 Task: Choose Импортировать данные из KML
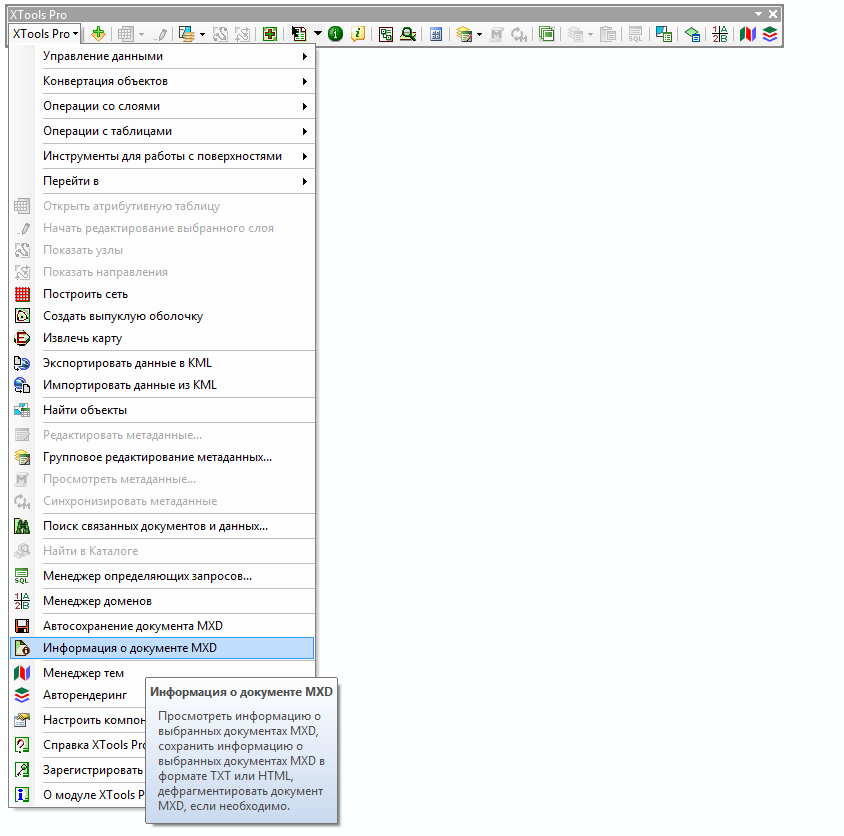[162, 385]
